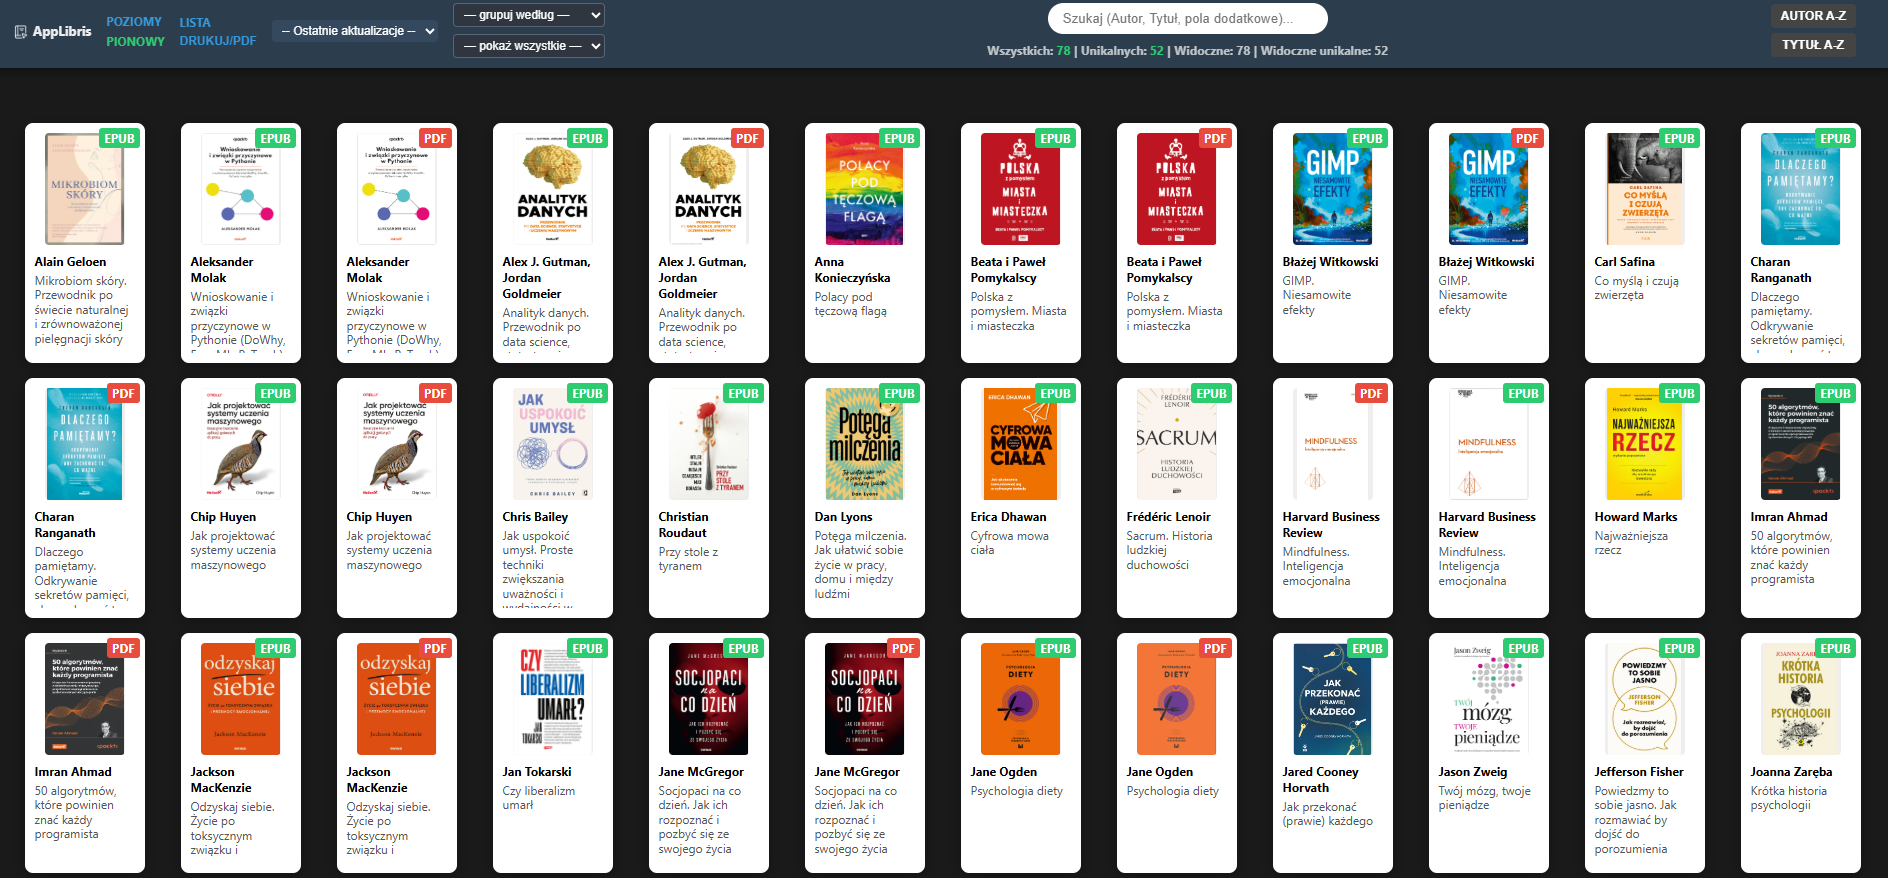
Task: Click the Szukaj search field
Action: (1188, 18)
